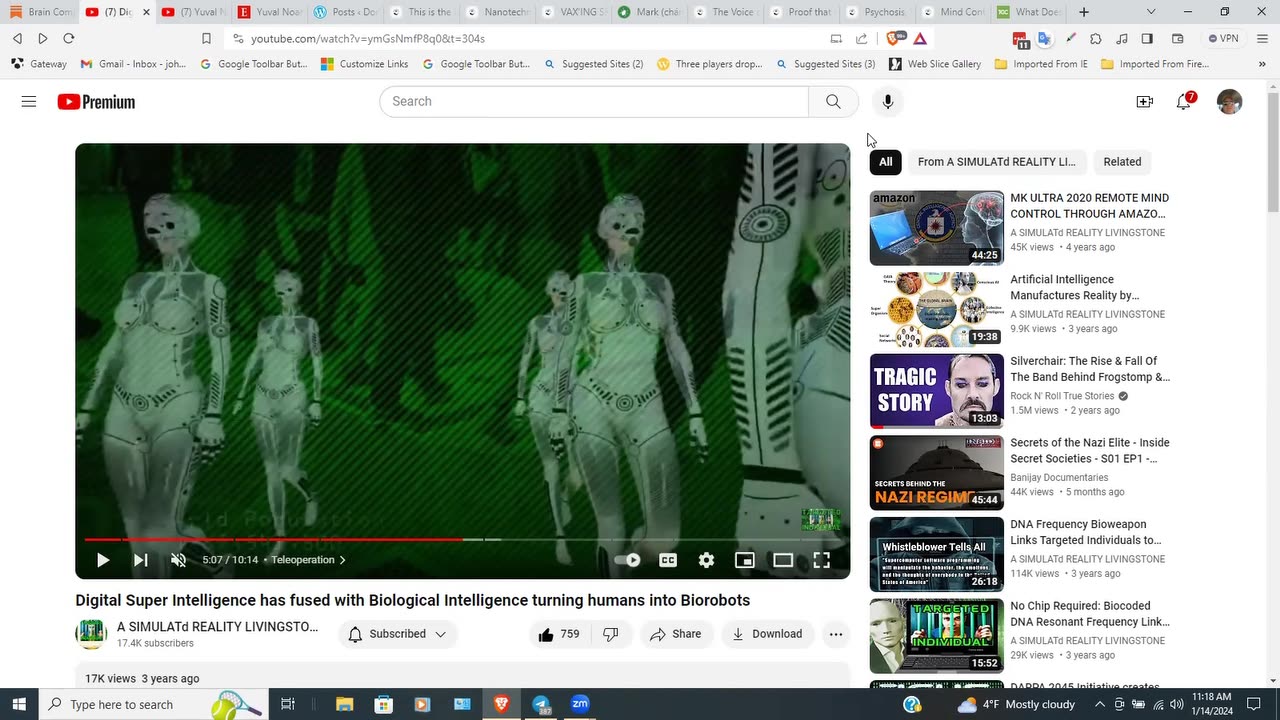1280x720 pixels.
Task: Click the YouTube search input field
Action: tap(594, 101)
